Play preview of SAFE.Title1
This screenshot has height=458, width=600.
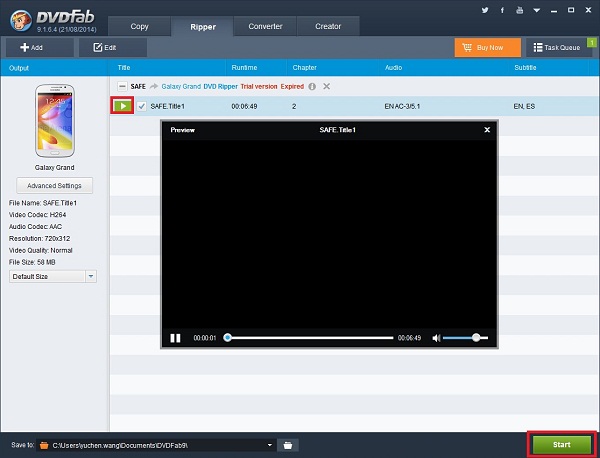122,106
